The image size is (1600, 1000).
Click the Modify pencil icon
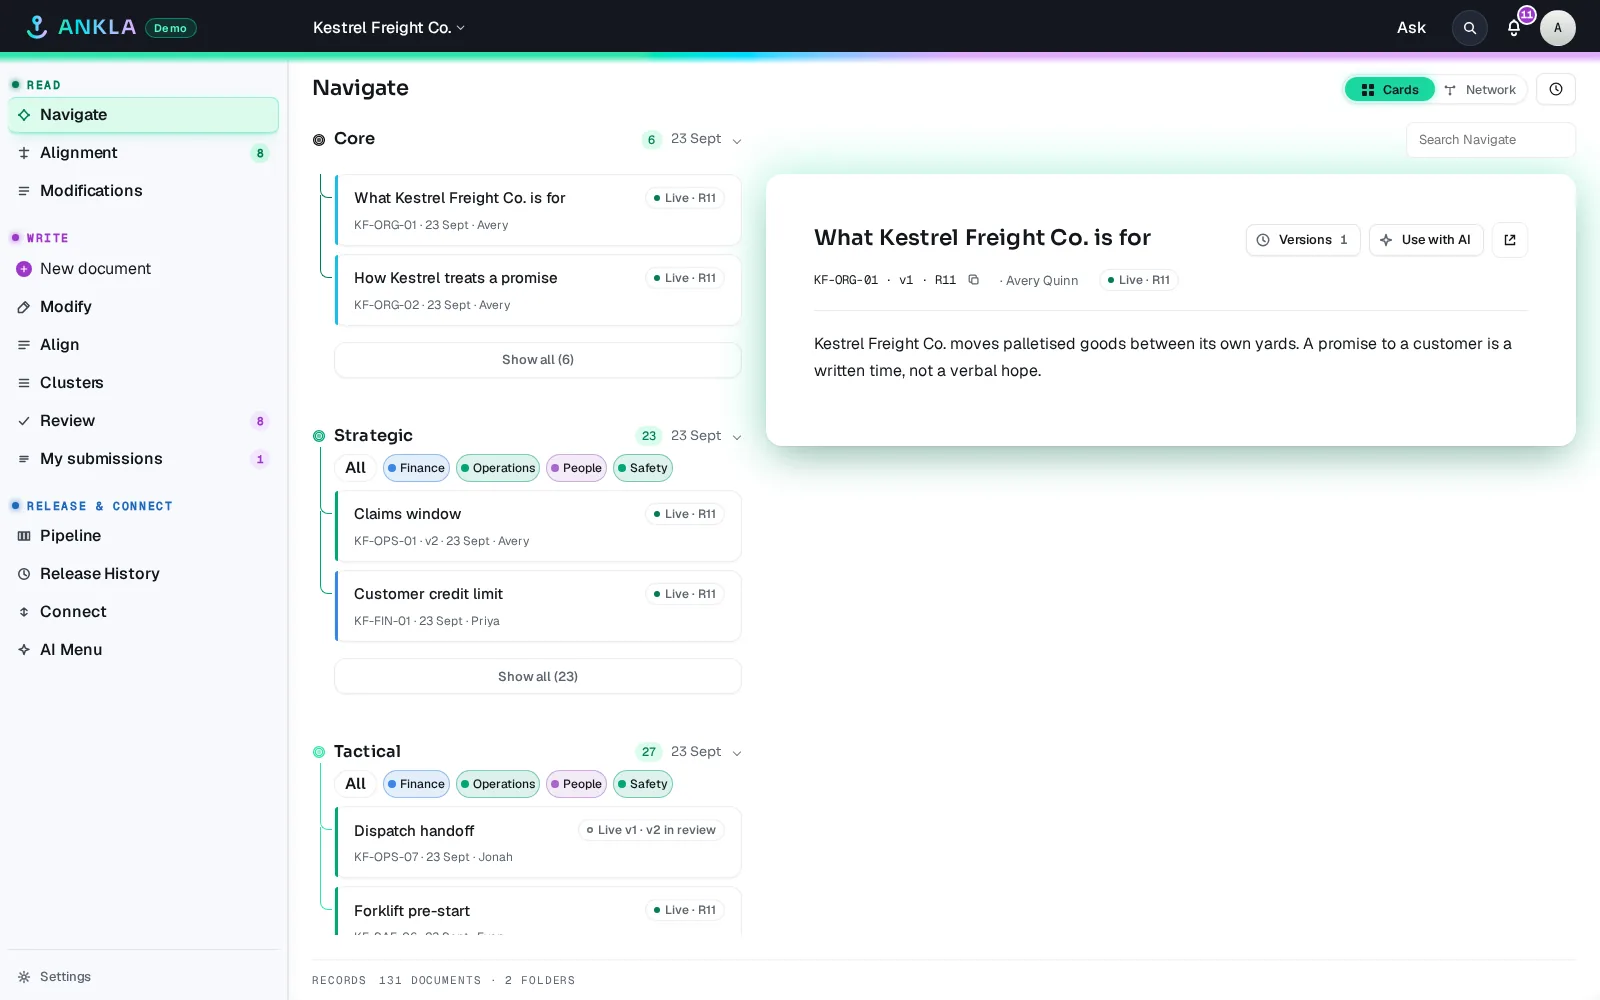[24, 307]
